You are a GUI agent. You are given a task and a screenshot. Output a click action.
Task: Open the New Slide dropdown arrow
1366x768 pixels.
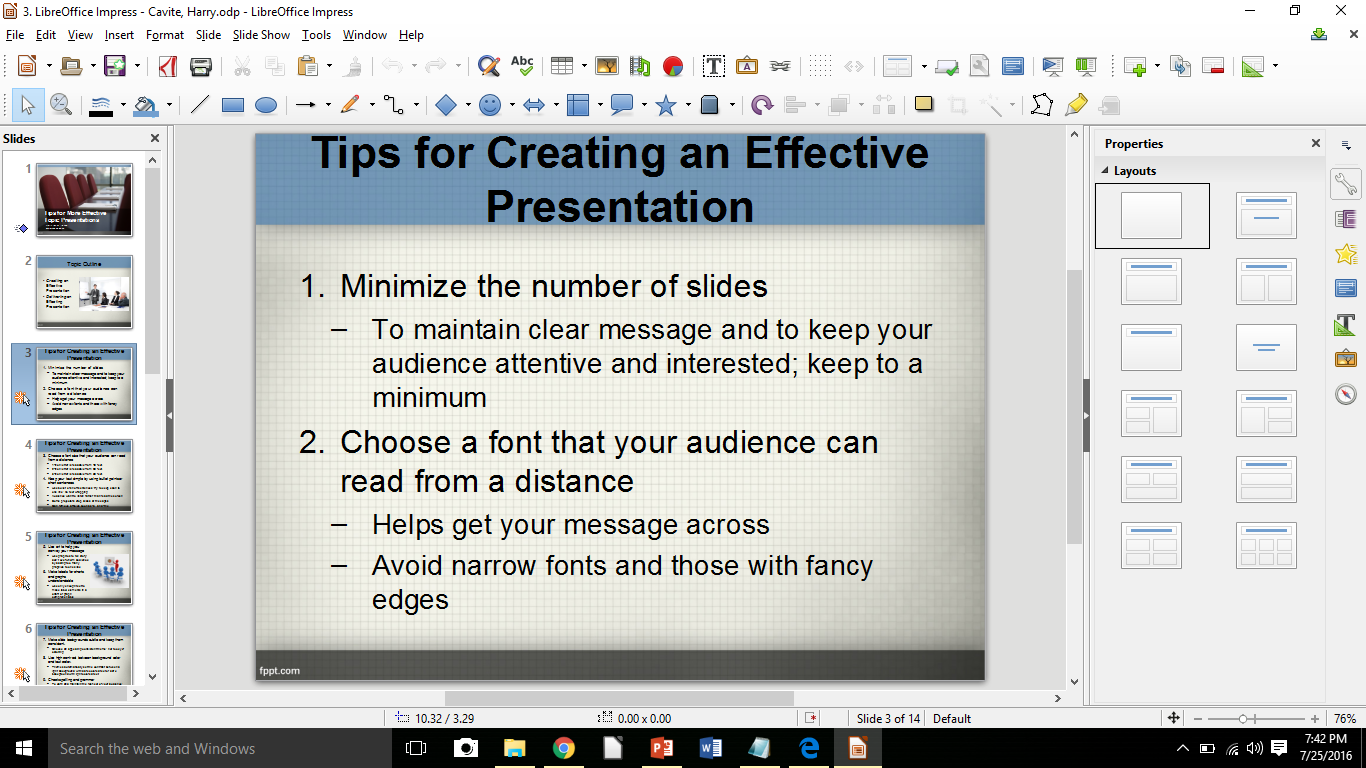click(1156, 66)
